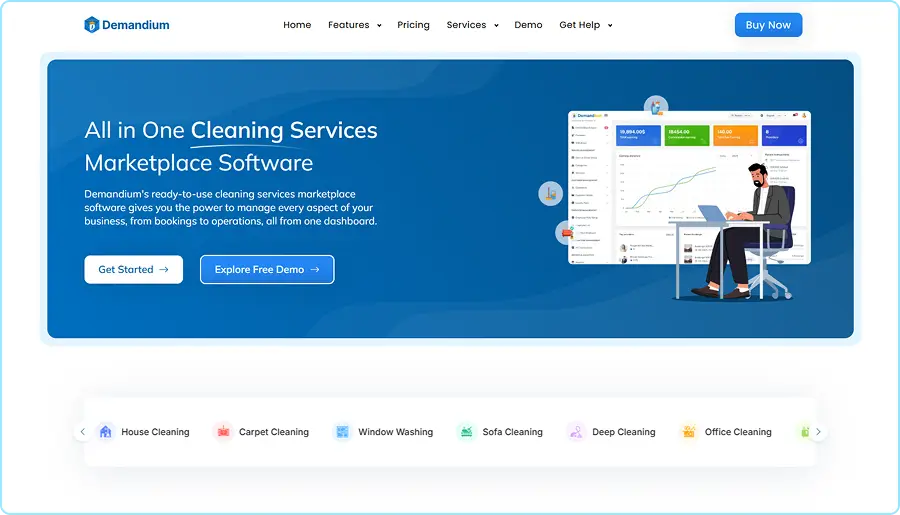
Task: Click the House Cleaning icon
Action: tap(105, 432)
